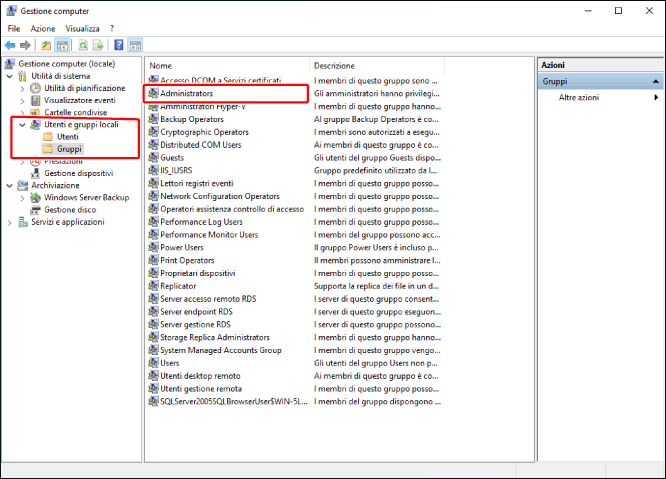This screenshot has width=666, height=479.
Task: Click the Export list toolbar icon
Action: click(98, 45)
